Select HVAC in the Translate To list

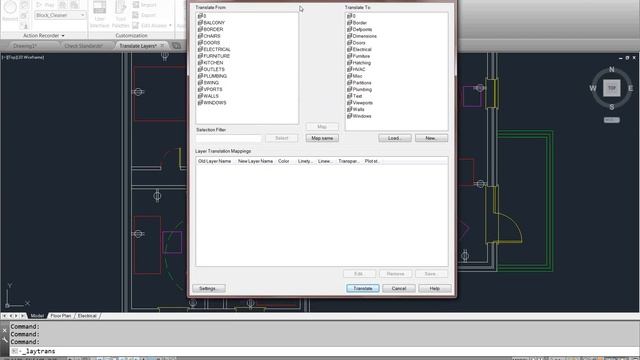356,69
